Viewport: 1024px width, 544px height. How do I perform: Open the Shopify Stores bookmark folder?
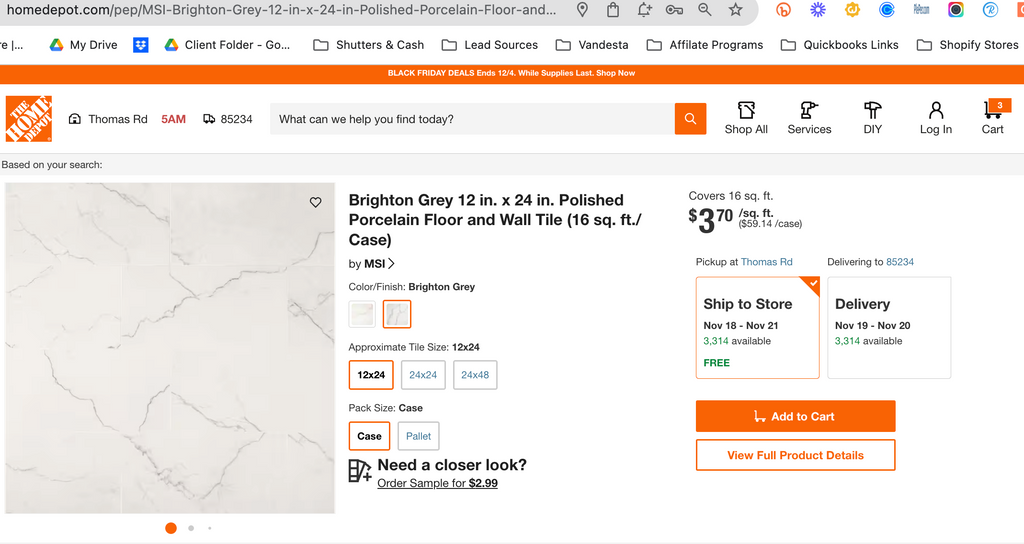tap(968, 44)
